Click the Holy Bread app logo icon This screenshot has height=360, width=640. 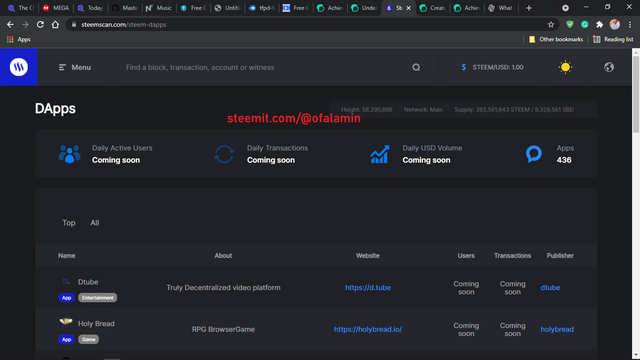tap(66, 322)
